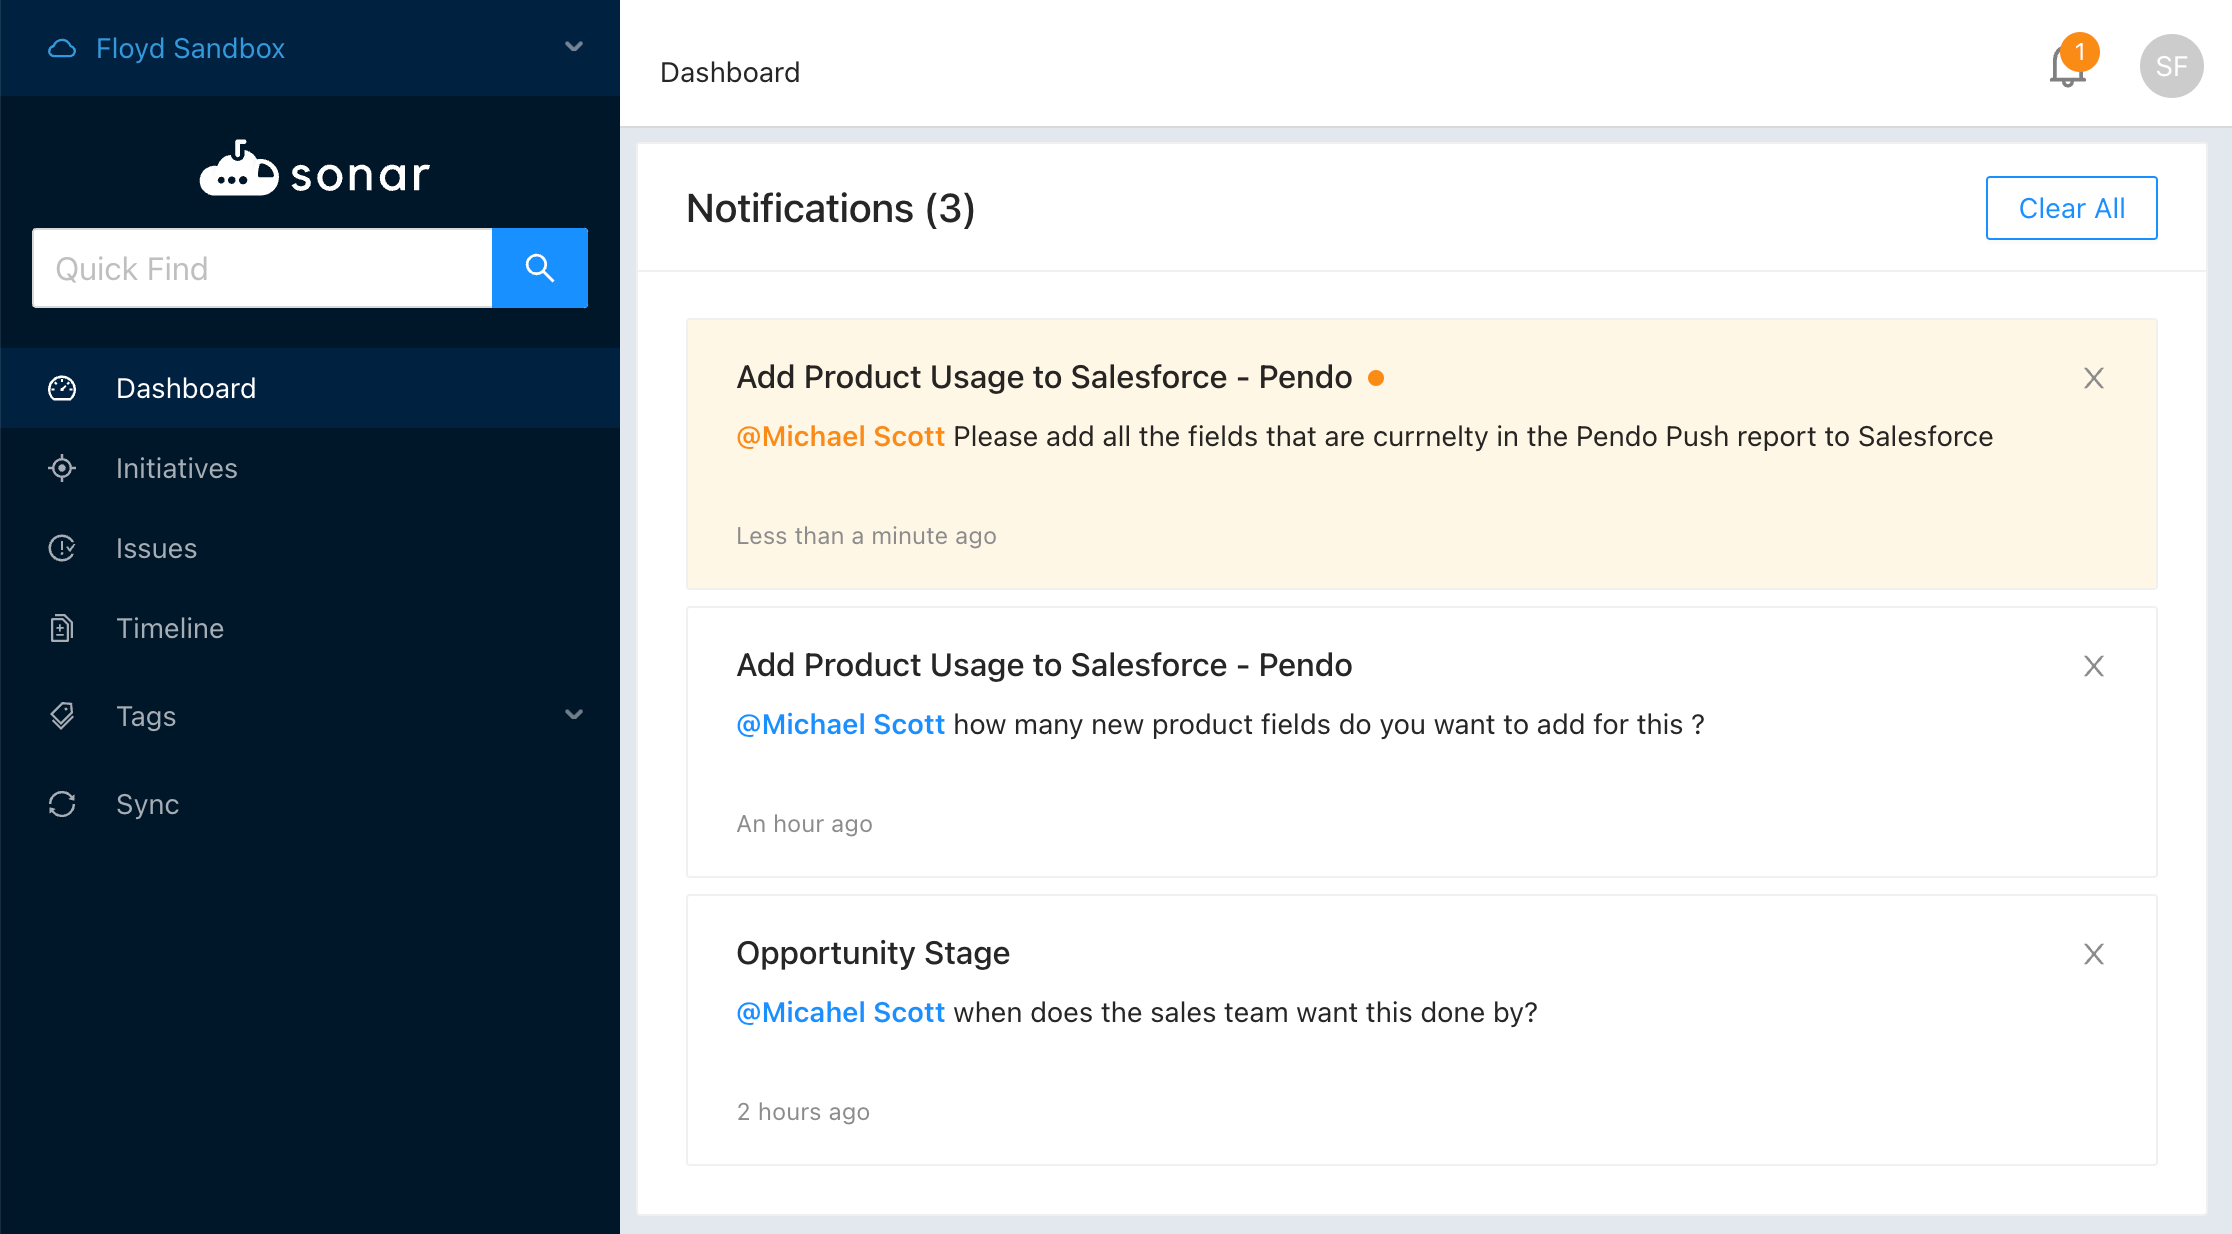
Task: Click the Tags label icon
Action: [62, 716]
